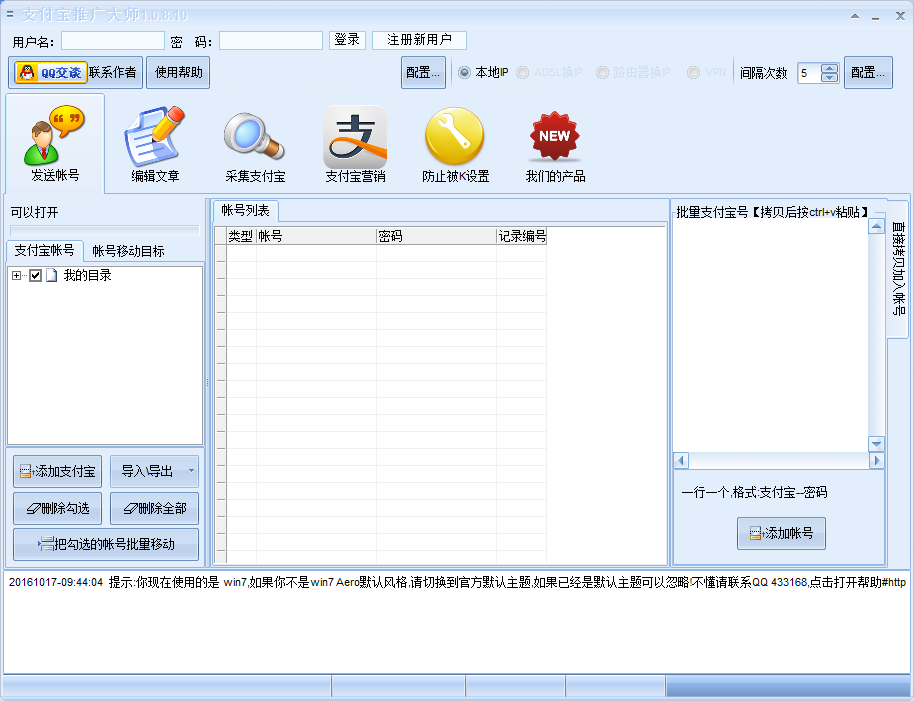Viewport: 914px width, 701px height.
Task: Focus the 密码 input field
Action: (270, 40)
